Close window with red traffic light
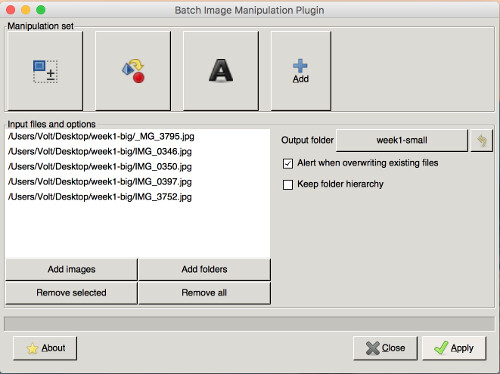This screenshot has width=500, height=374. 11,10
